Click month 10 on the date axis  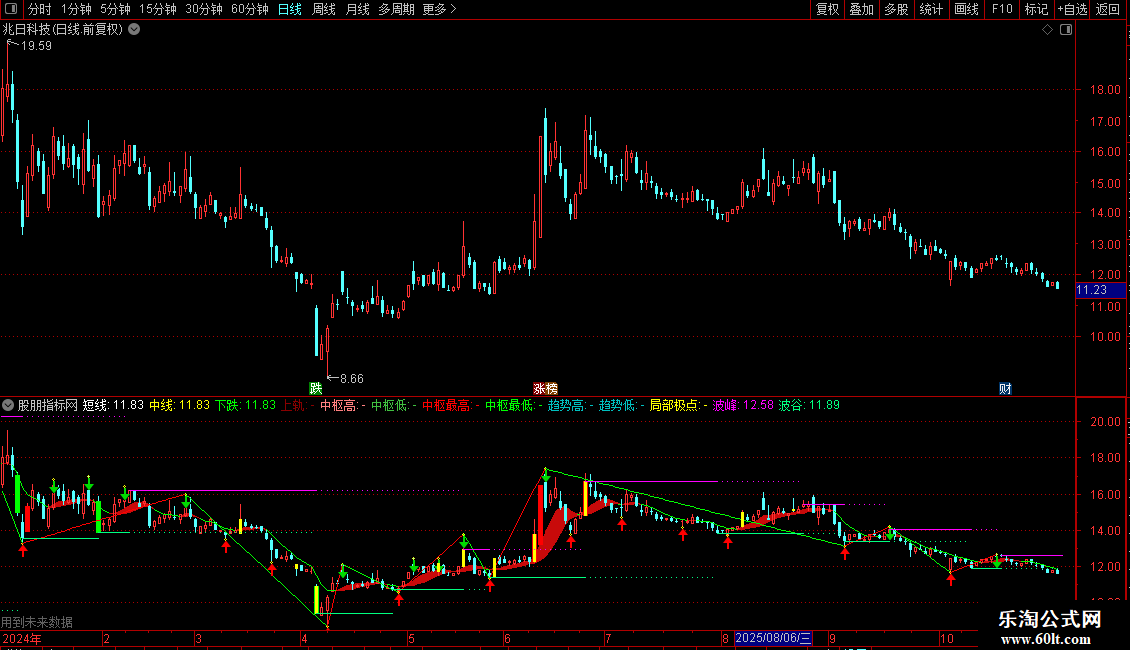click(x=946, y=638)
